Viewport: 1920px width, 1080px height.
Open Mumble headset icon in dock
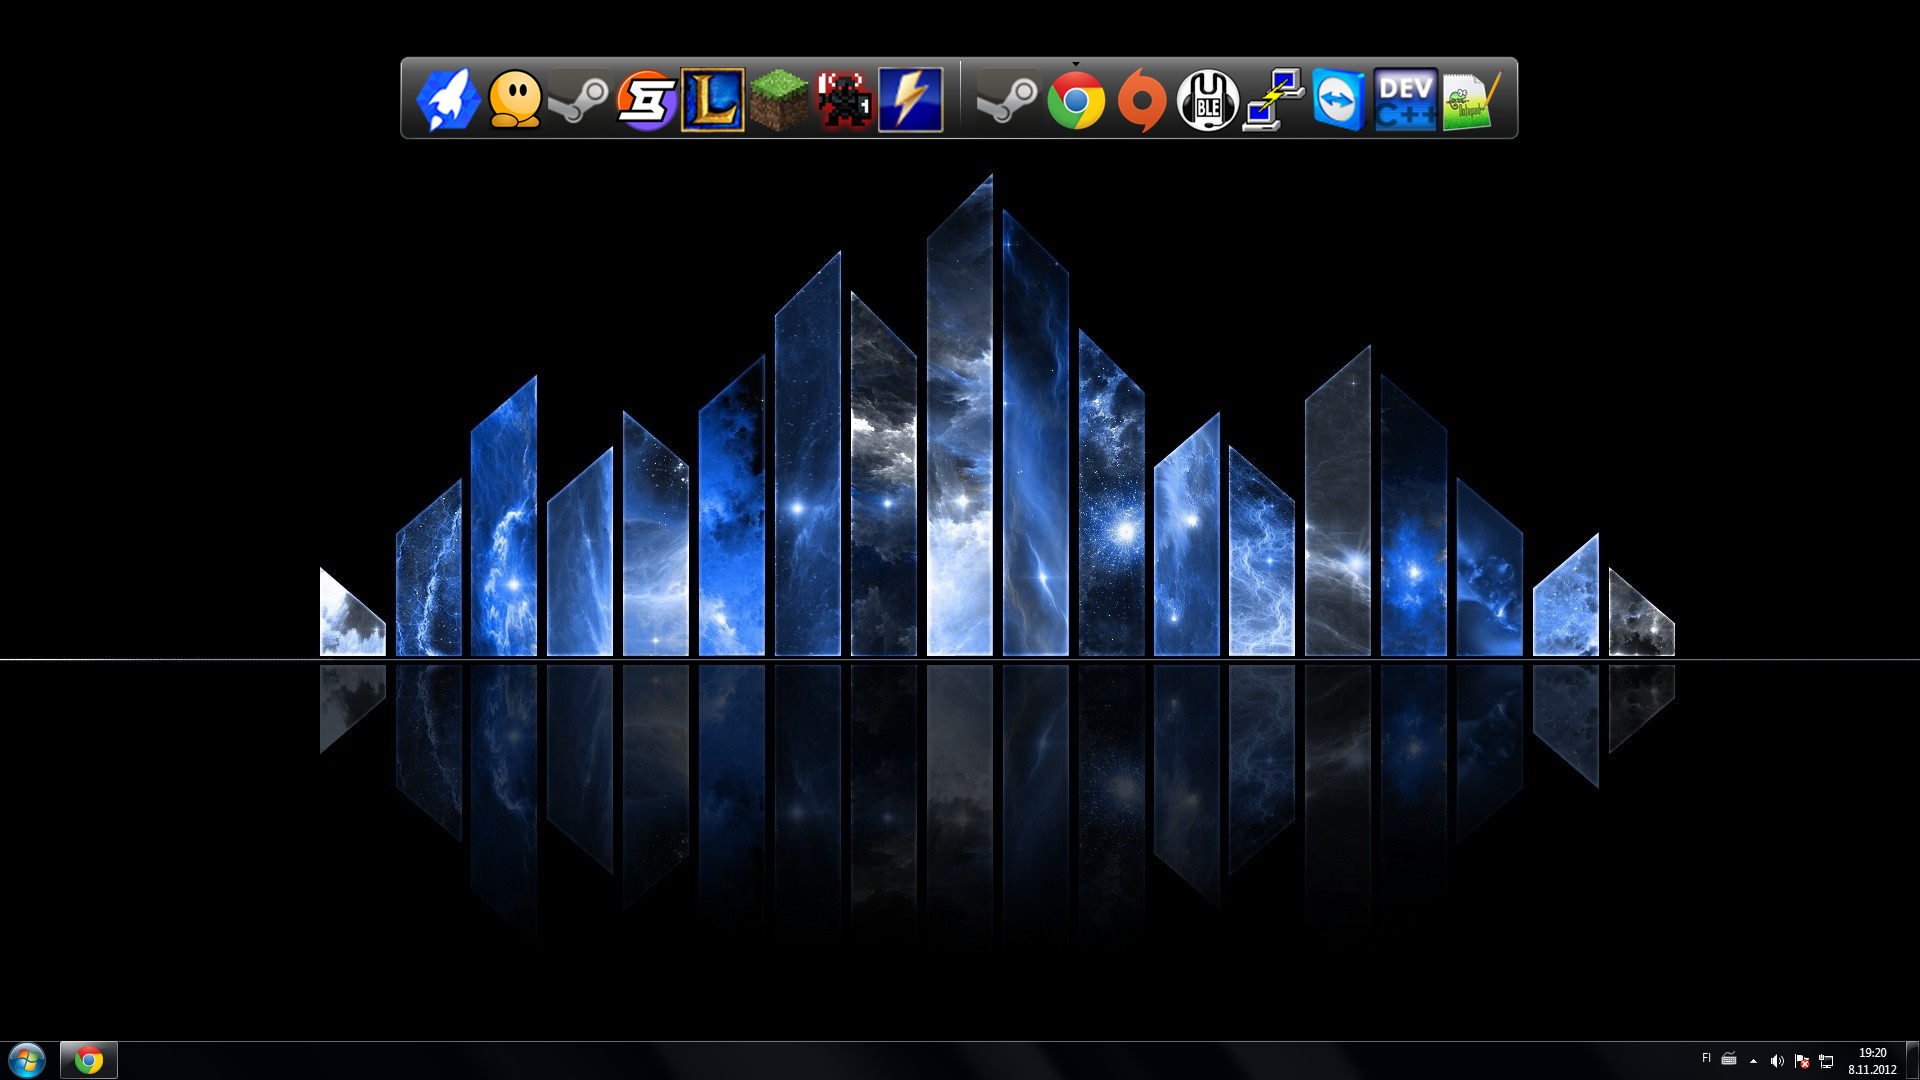1208,100
